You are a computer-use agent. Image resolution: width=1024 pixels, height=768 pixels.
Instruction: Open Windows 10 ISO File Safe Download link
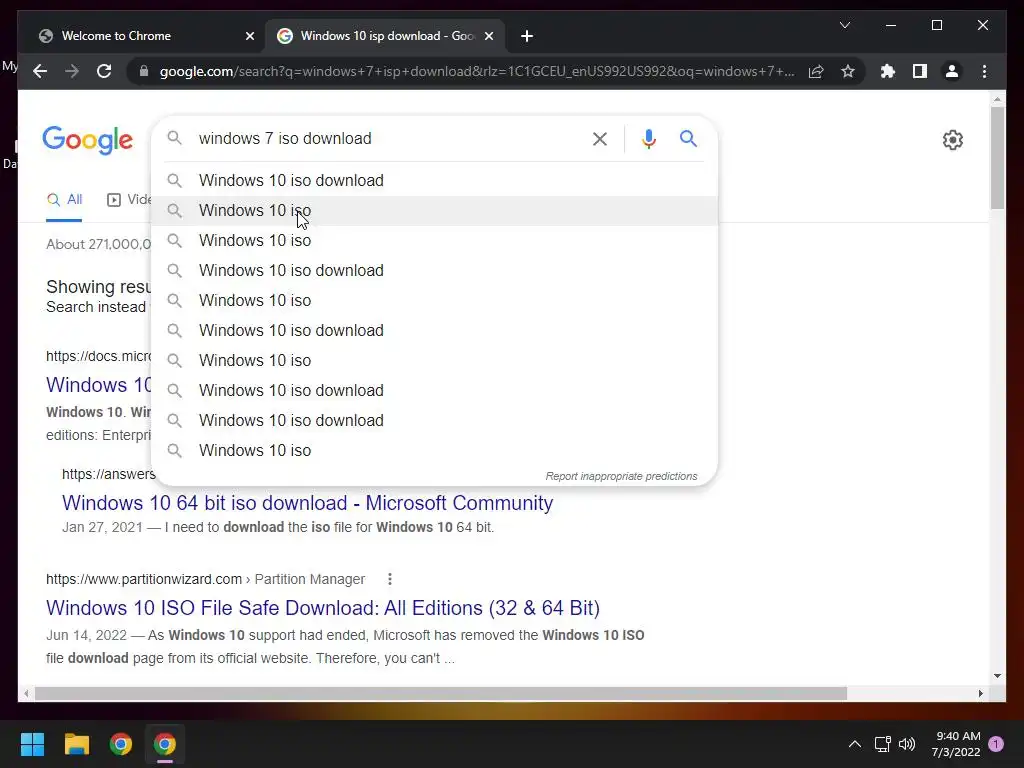click(323, 608)
